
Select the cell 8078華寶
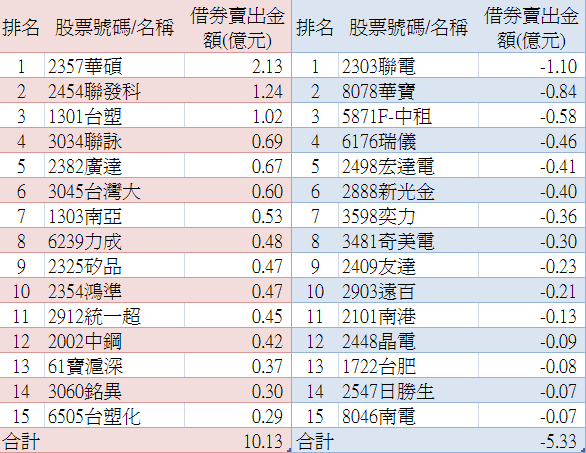pos(408,90)
